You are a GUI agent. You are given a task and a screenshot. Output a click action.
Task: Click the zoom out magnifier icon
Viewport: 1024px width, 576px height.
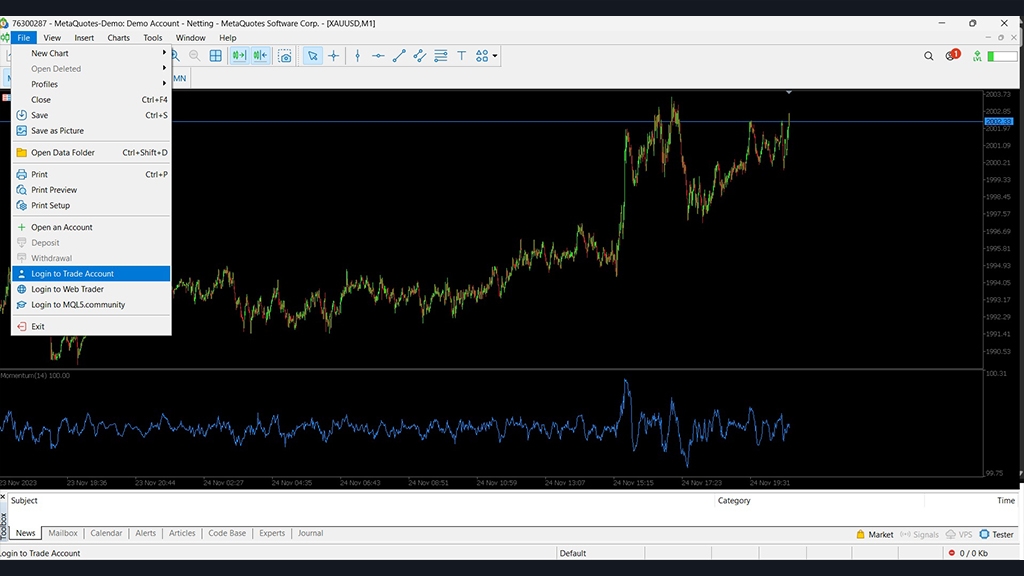click(195, 56)
